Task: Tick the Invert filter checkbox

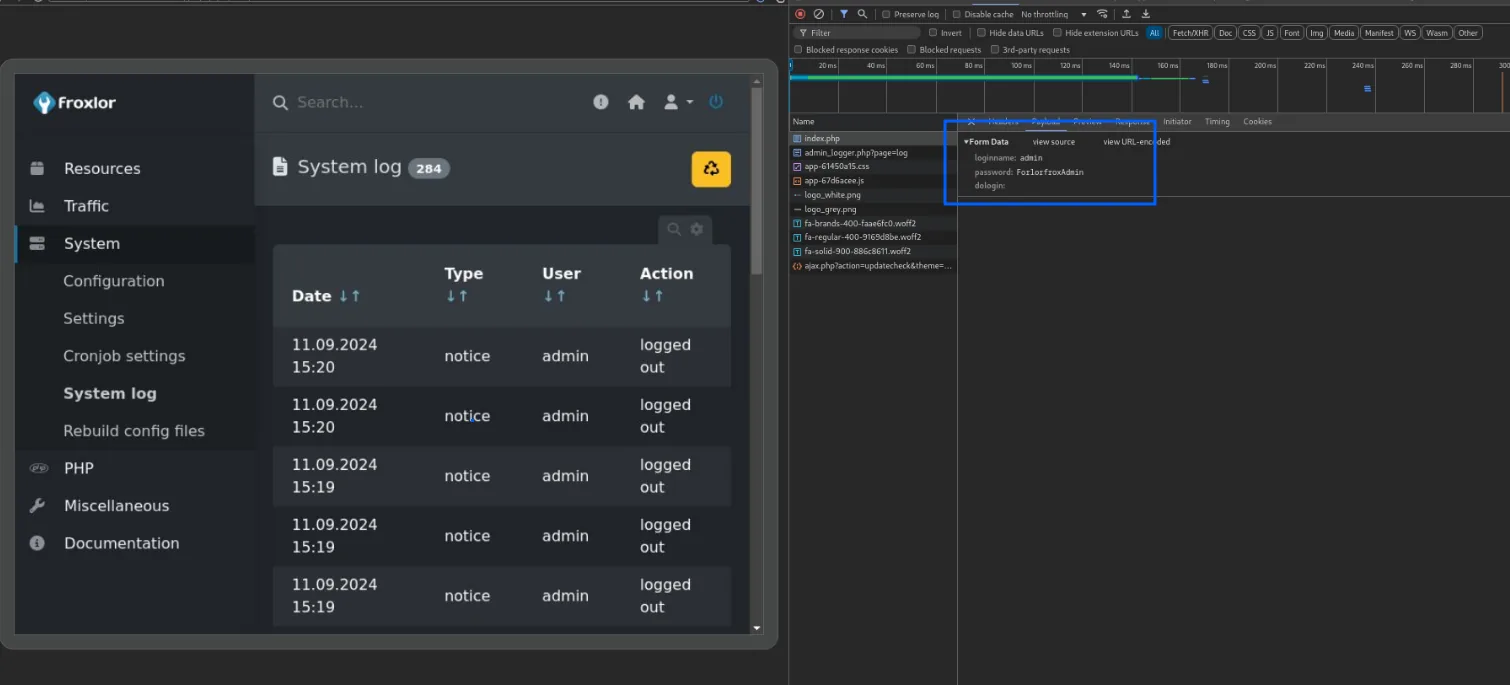Action: tap(933, 33)
